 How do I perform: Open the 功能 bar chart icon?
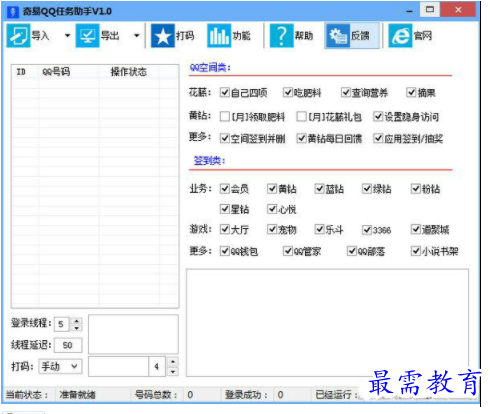pyautogui.click(x=219, y=36)
